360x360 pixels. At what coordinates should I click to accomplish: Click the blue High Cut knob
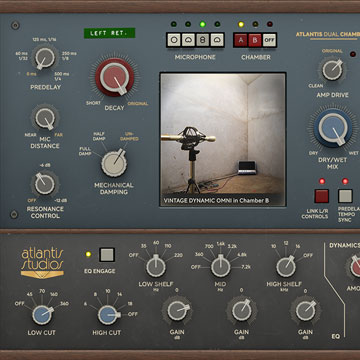(108, 315)
